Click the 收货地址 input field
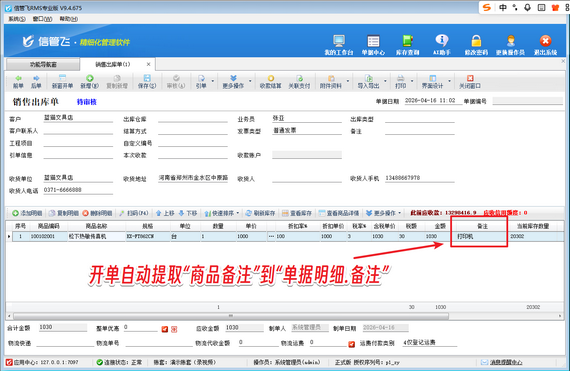The image size is (570, 371). [193, 178]
